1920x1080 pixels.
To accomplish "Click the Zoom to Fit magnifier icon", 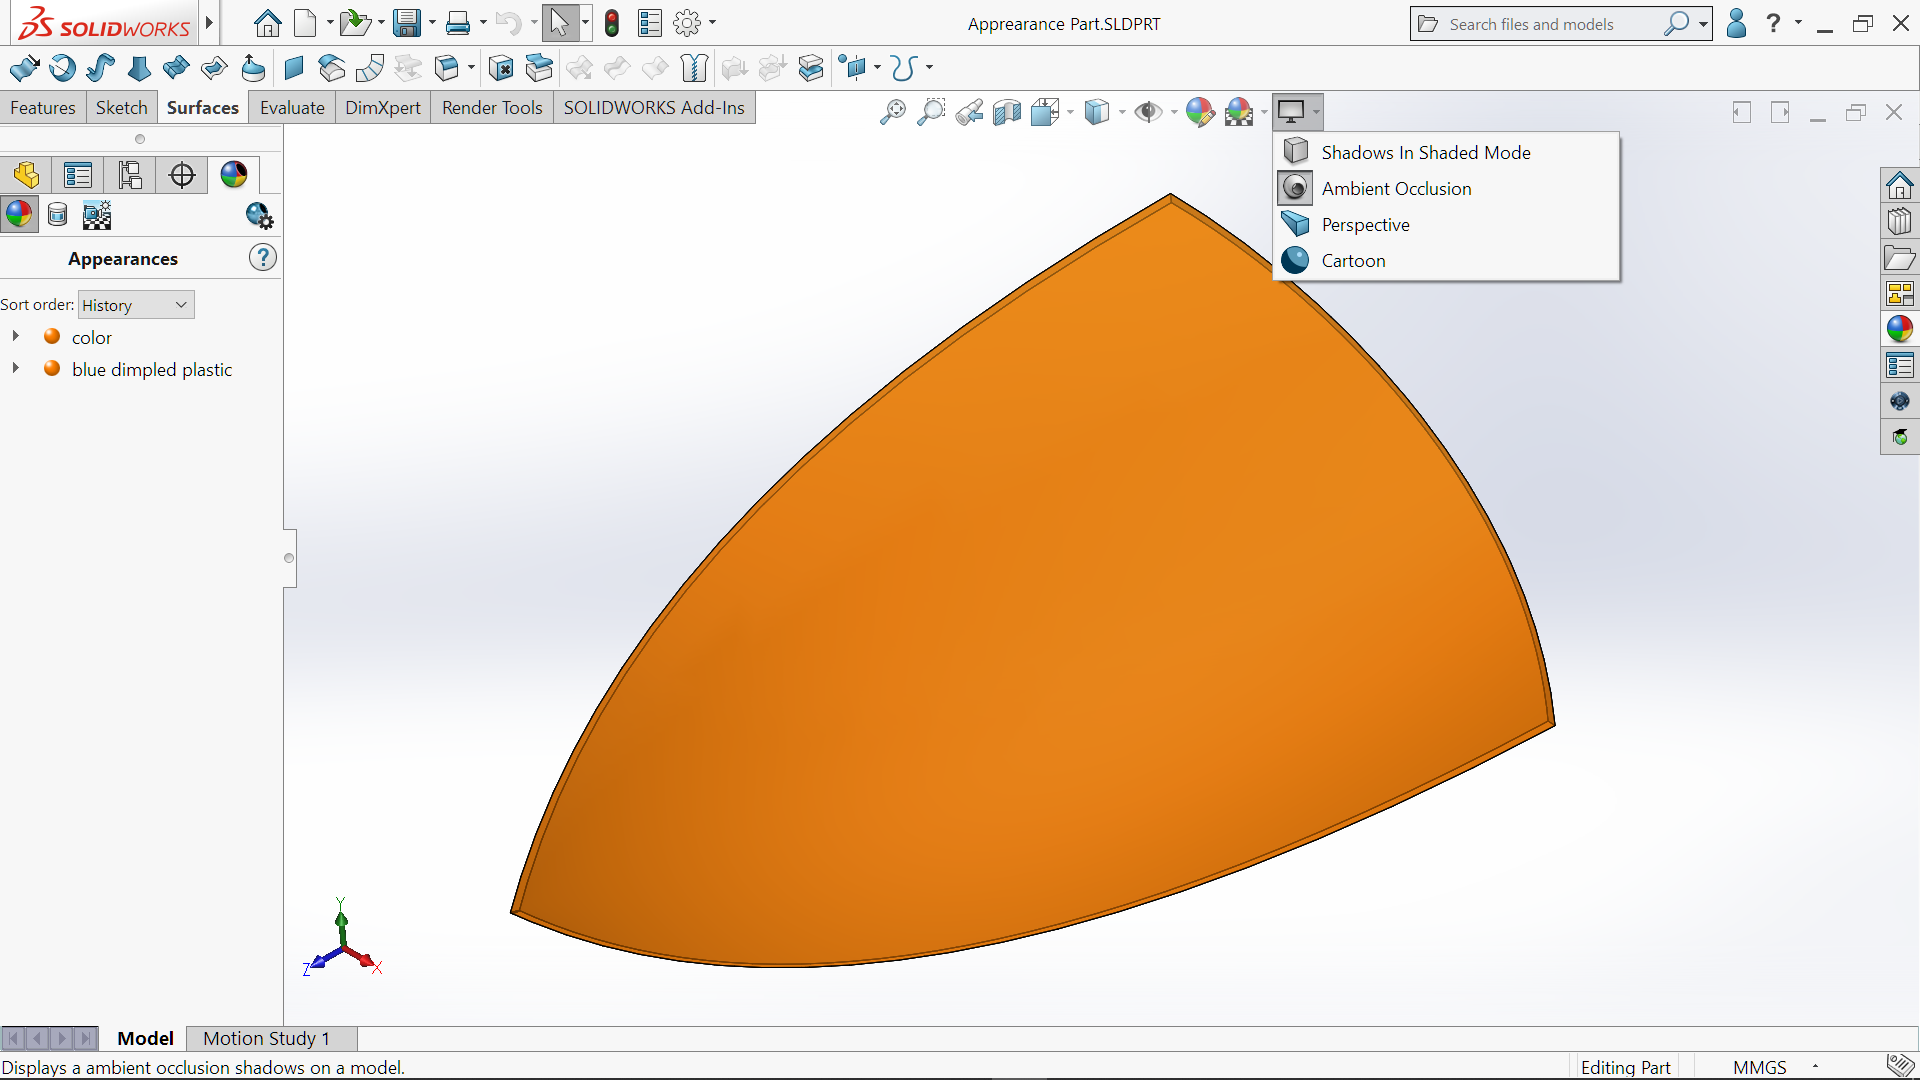I will [892, 112].
